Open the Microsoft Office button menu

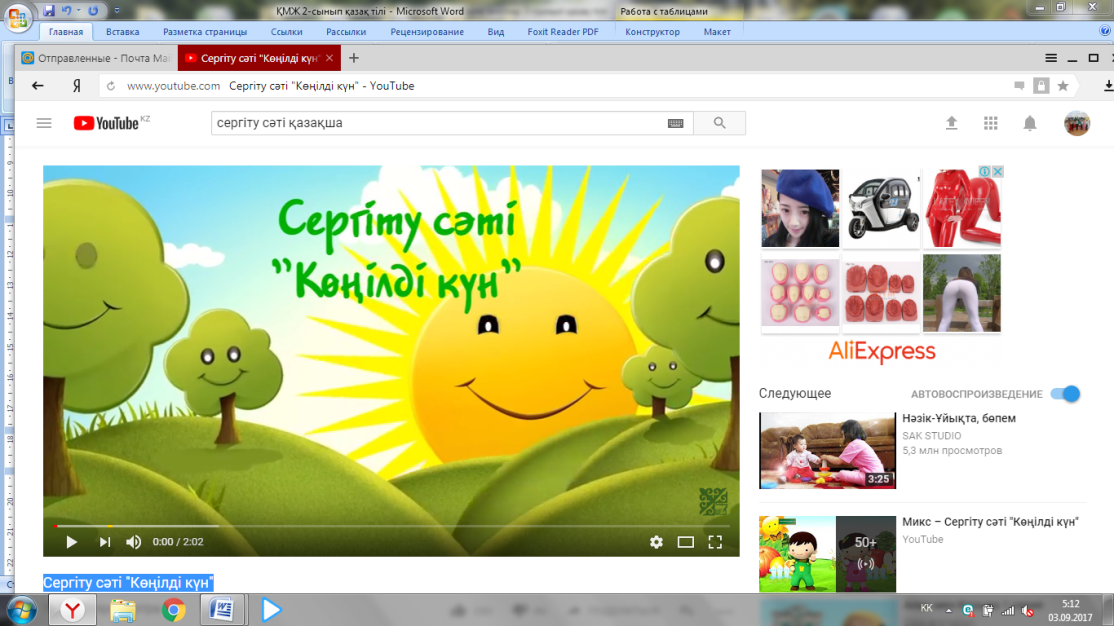(18, 18)
